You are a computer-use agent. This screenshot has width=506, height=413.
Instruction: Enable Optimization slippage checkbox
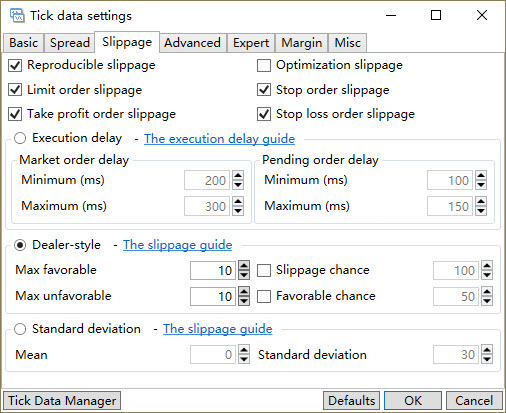(x=264, y=65)
